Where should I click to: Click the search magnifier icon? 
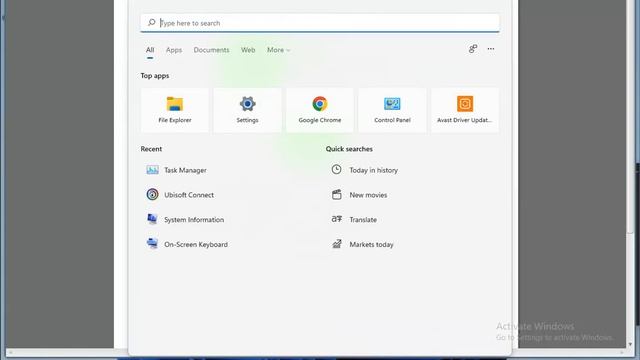(x=151, y=22)
